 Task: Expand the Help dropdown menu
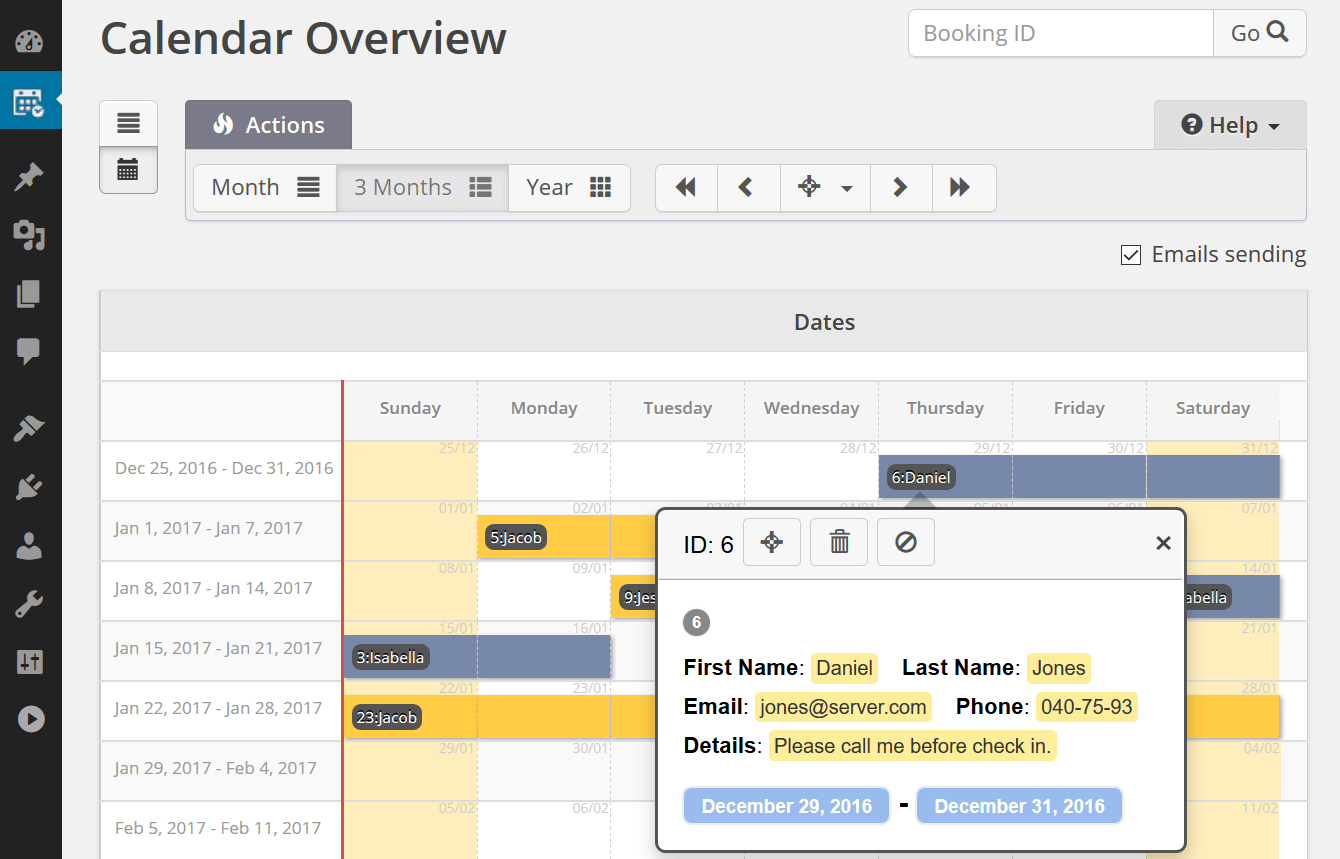pos(1230,124)
